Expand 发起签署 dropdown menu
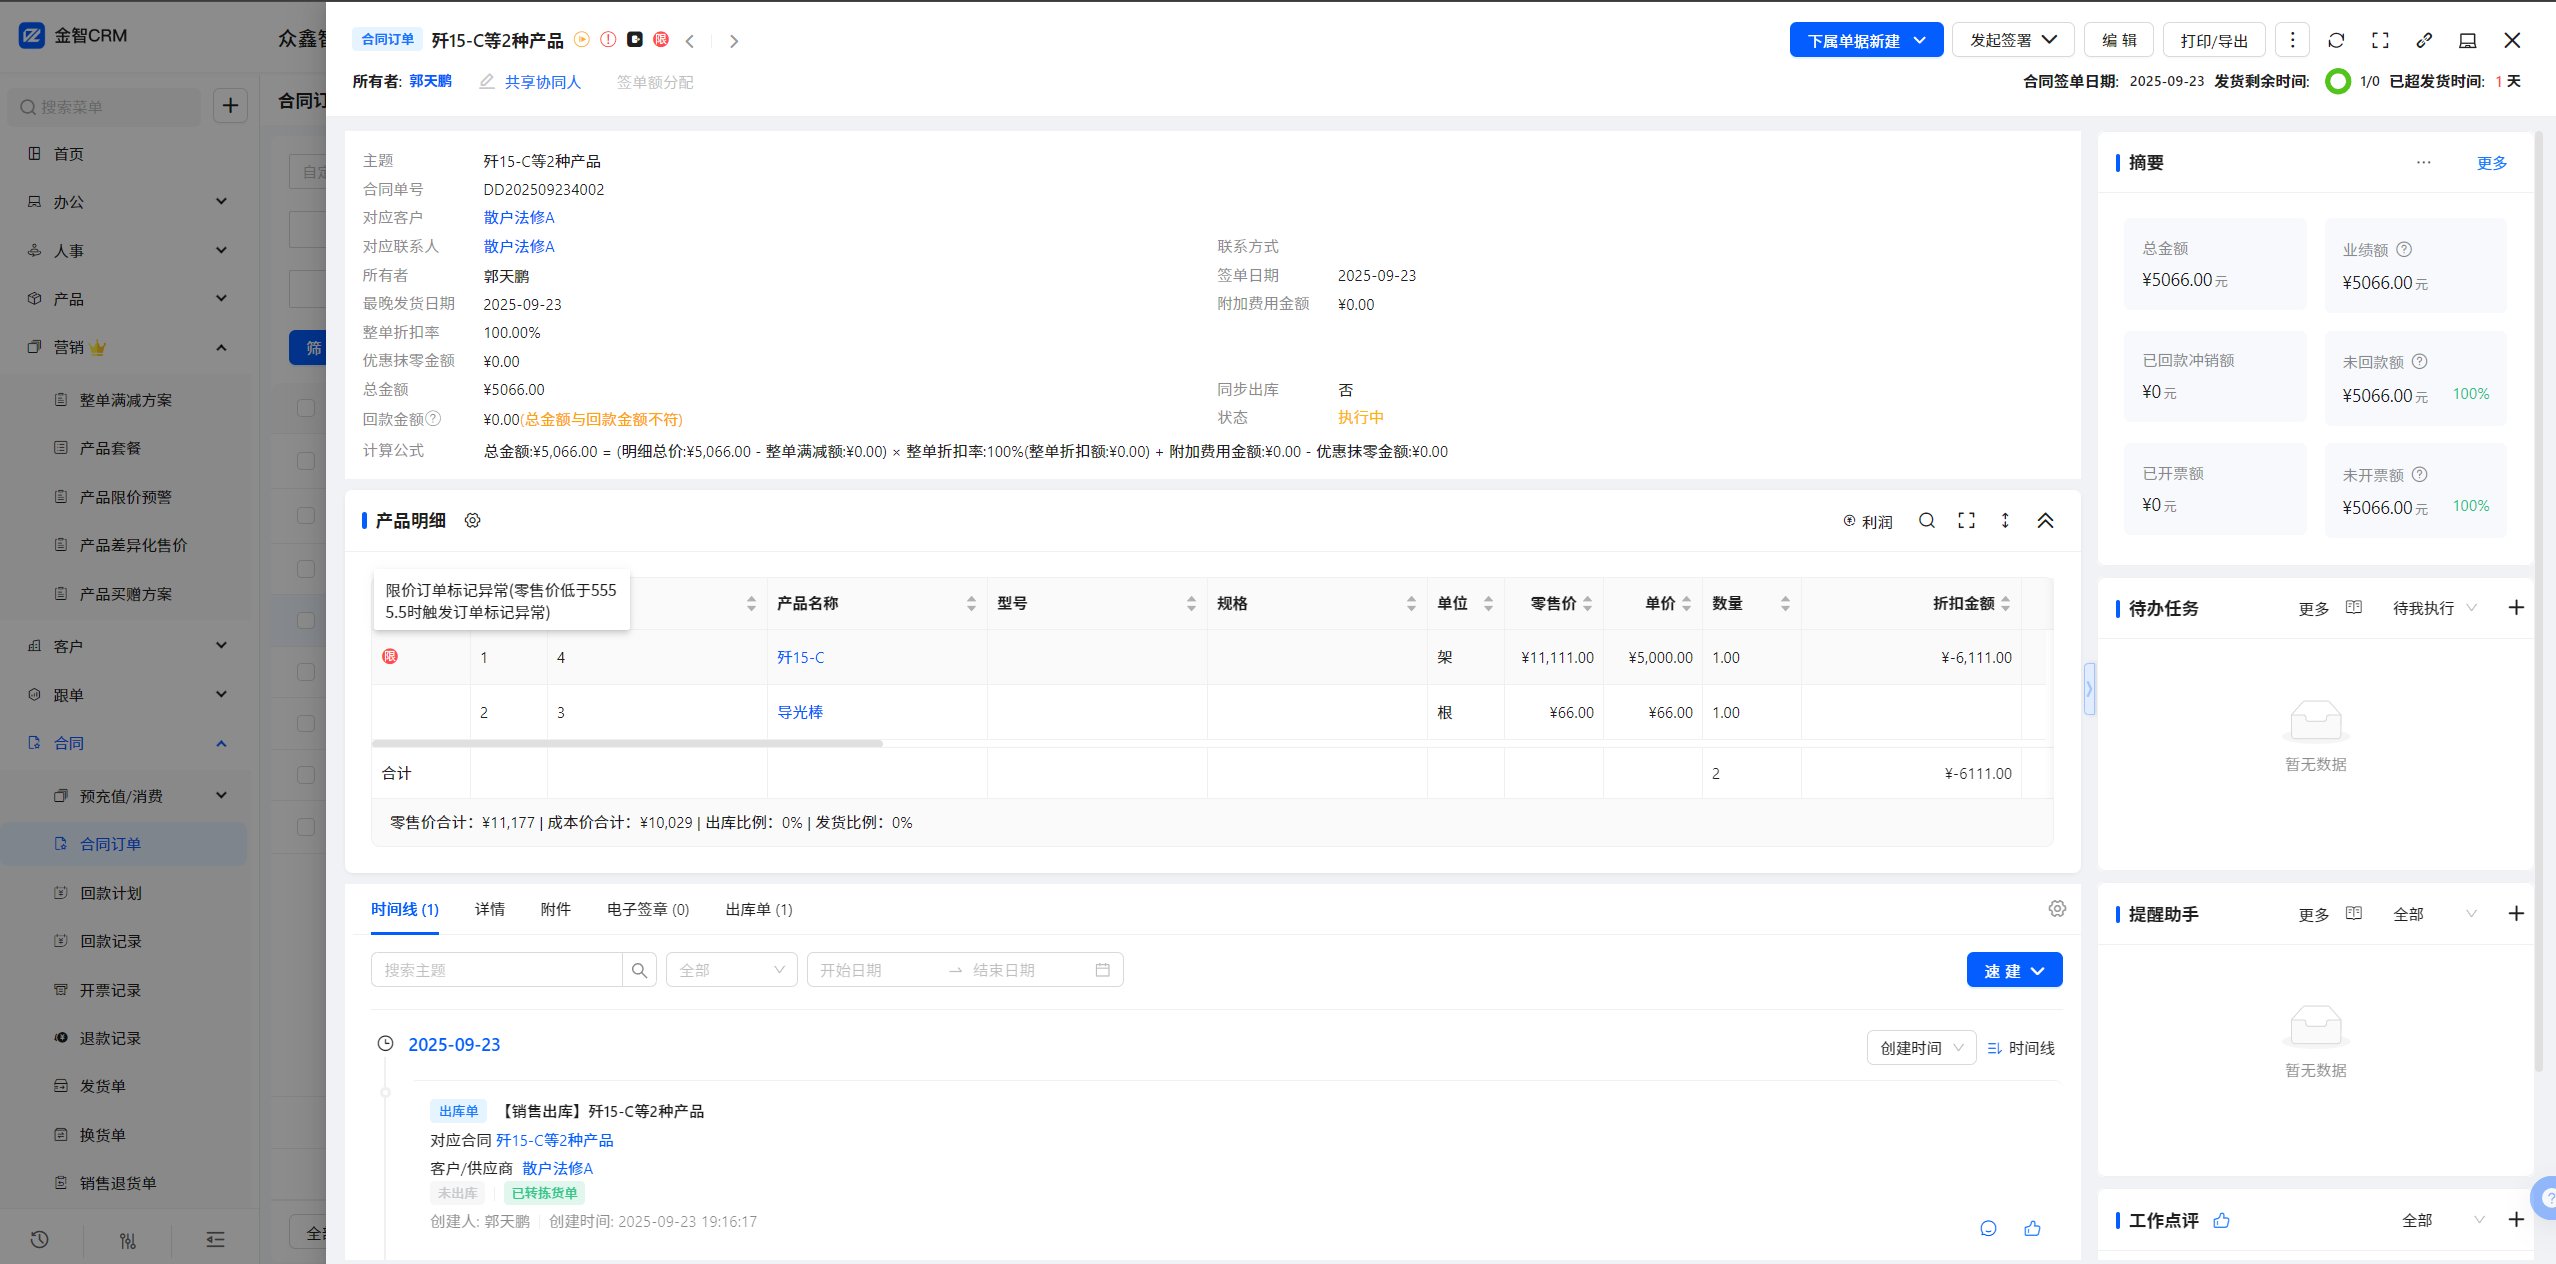 [x=2012, y=40]
